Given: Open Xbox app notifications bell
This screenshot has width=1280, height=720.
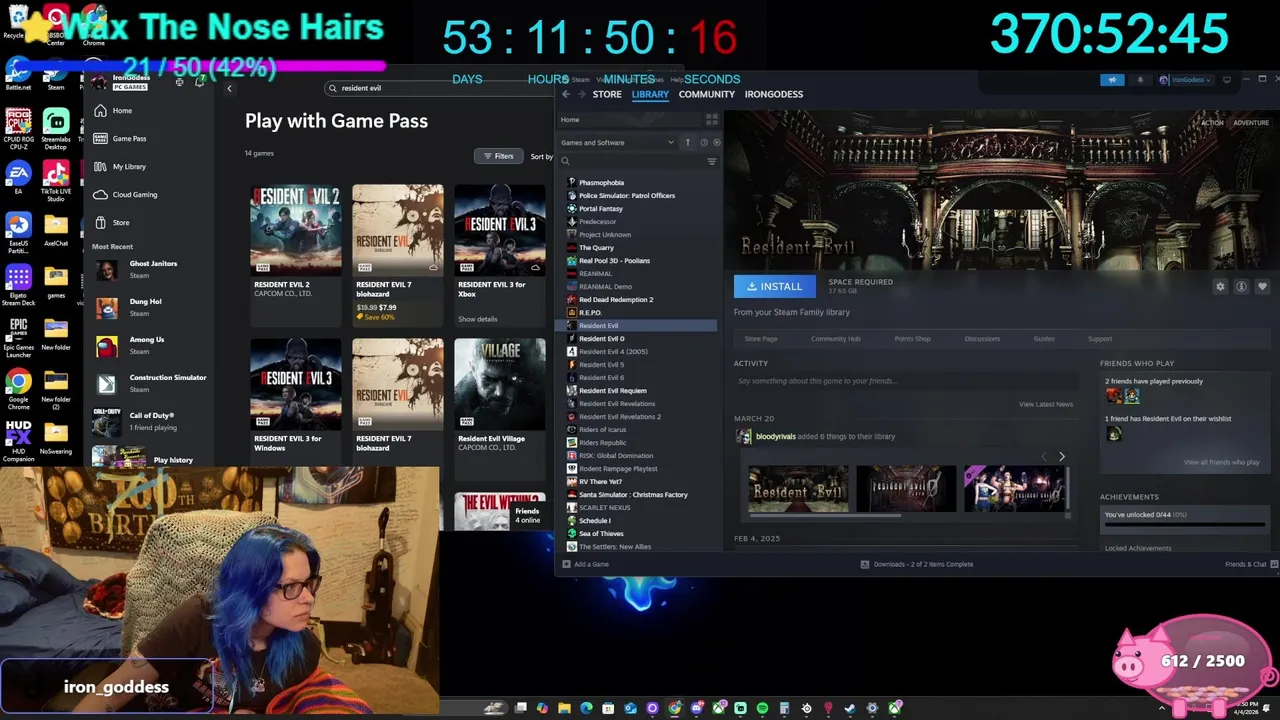Looking at the screenshot, I should [x=200, y=82].
